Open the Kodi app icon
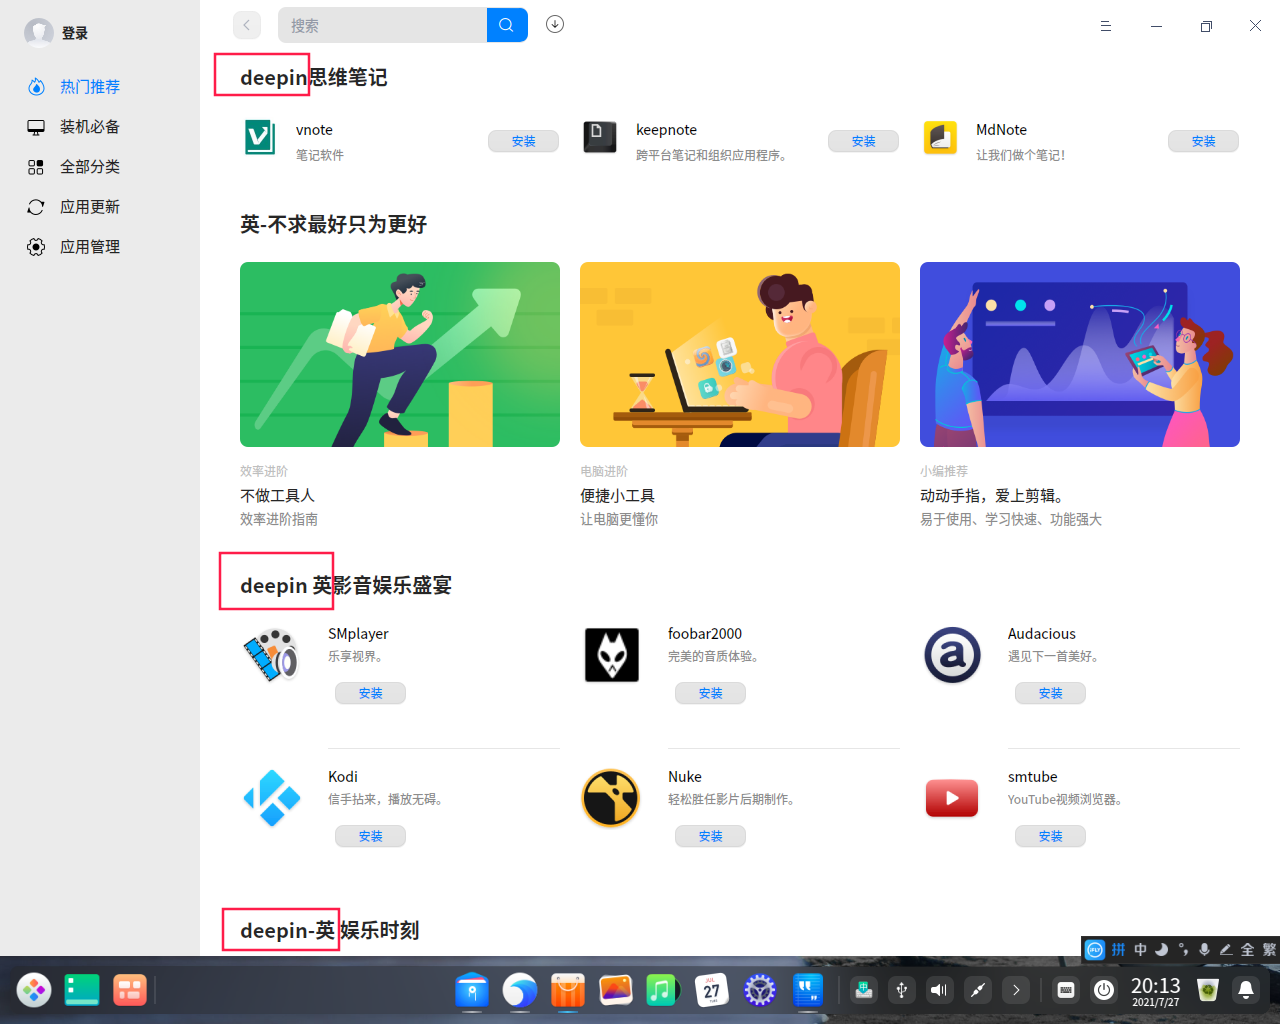1280x1024 pixels. tap(271, 798)
